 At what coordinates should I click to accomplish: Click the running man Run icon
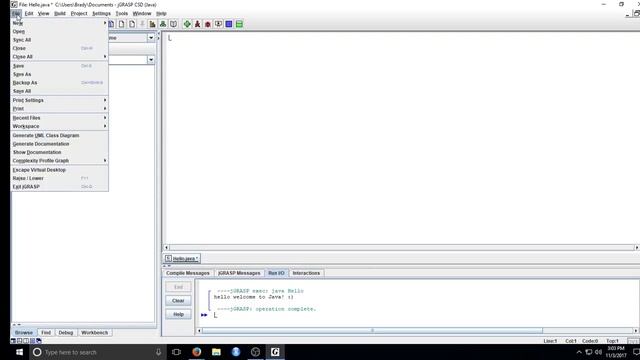pyautogui.click(x=198, y=24)
